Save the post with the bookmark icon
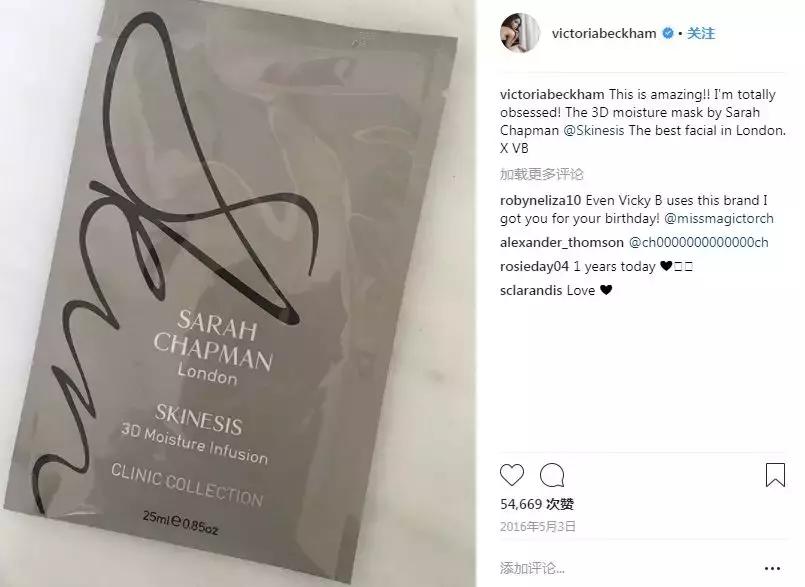The image size is (805, 587). click(x=775, y=475)
